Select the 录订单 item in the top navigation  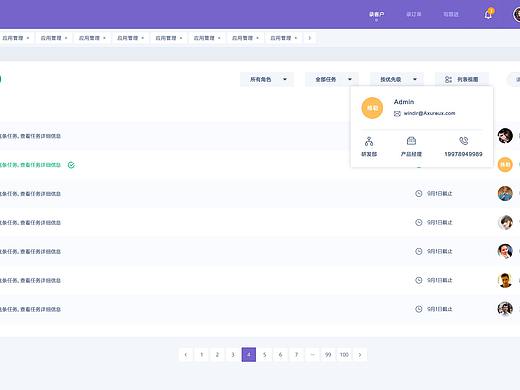tap(414, 14)
